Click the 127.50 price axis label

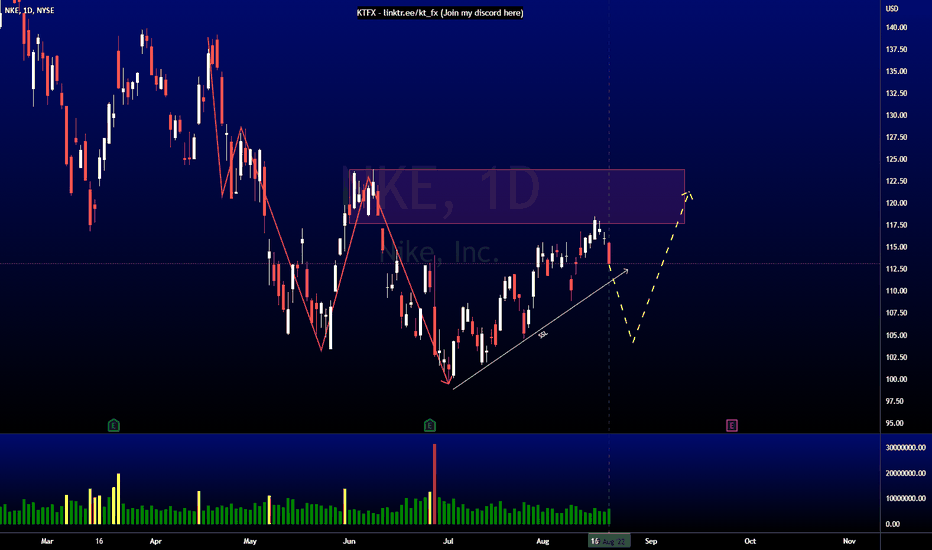click(896, 137)
